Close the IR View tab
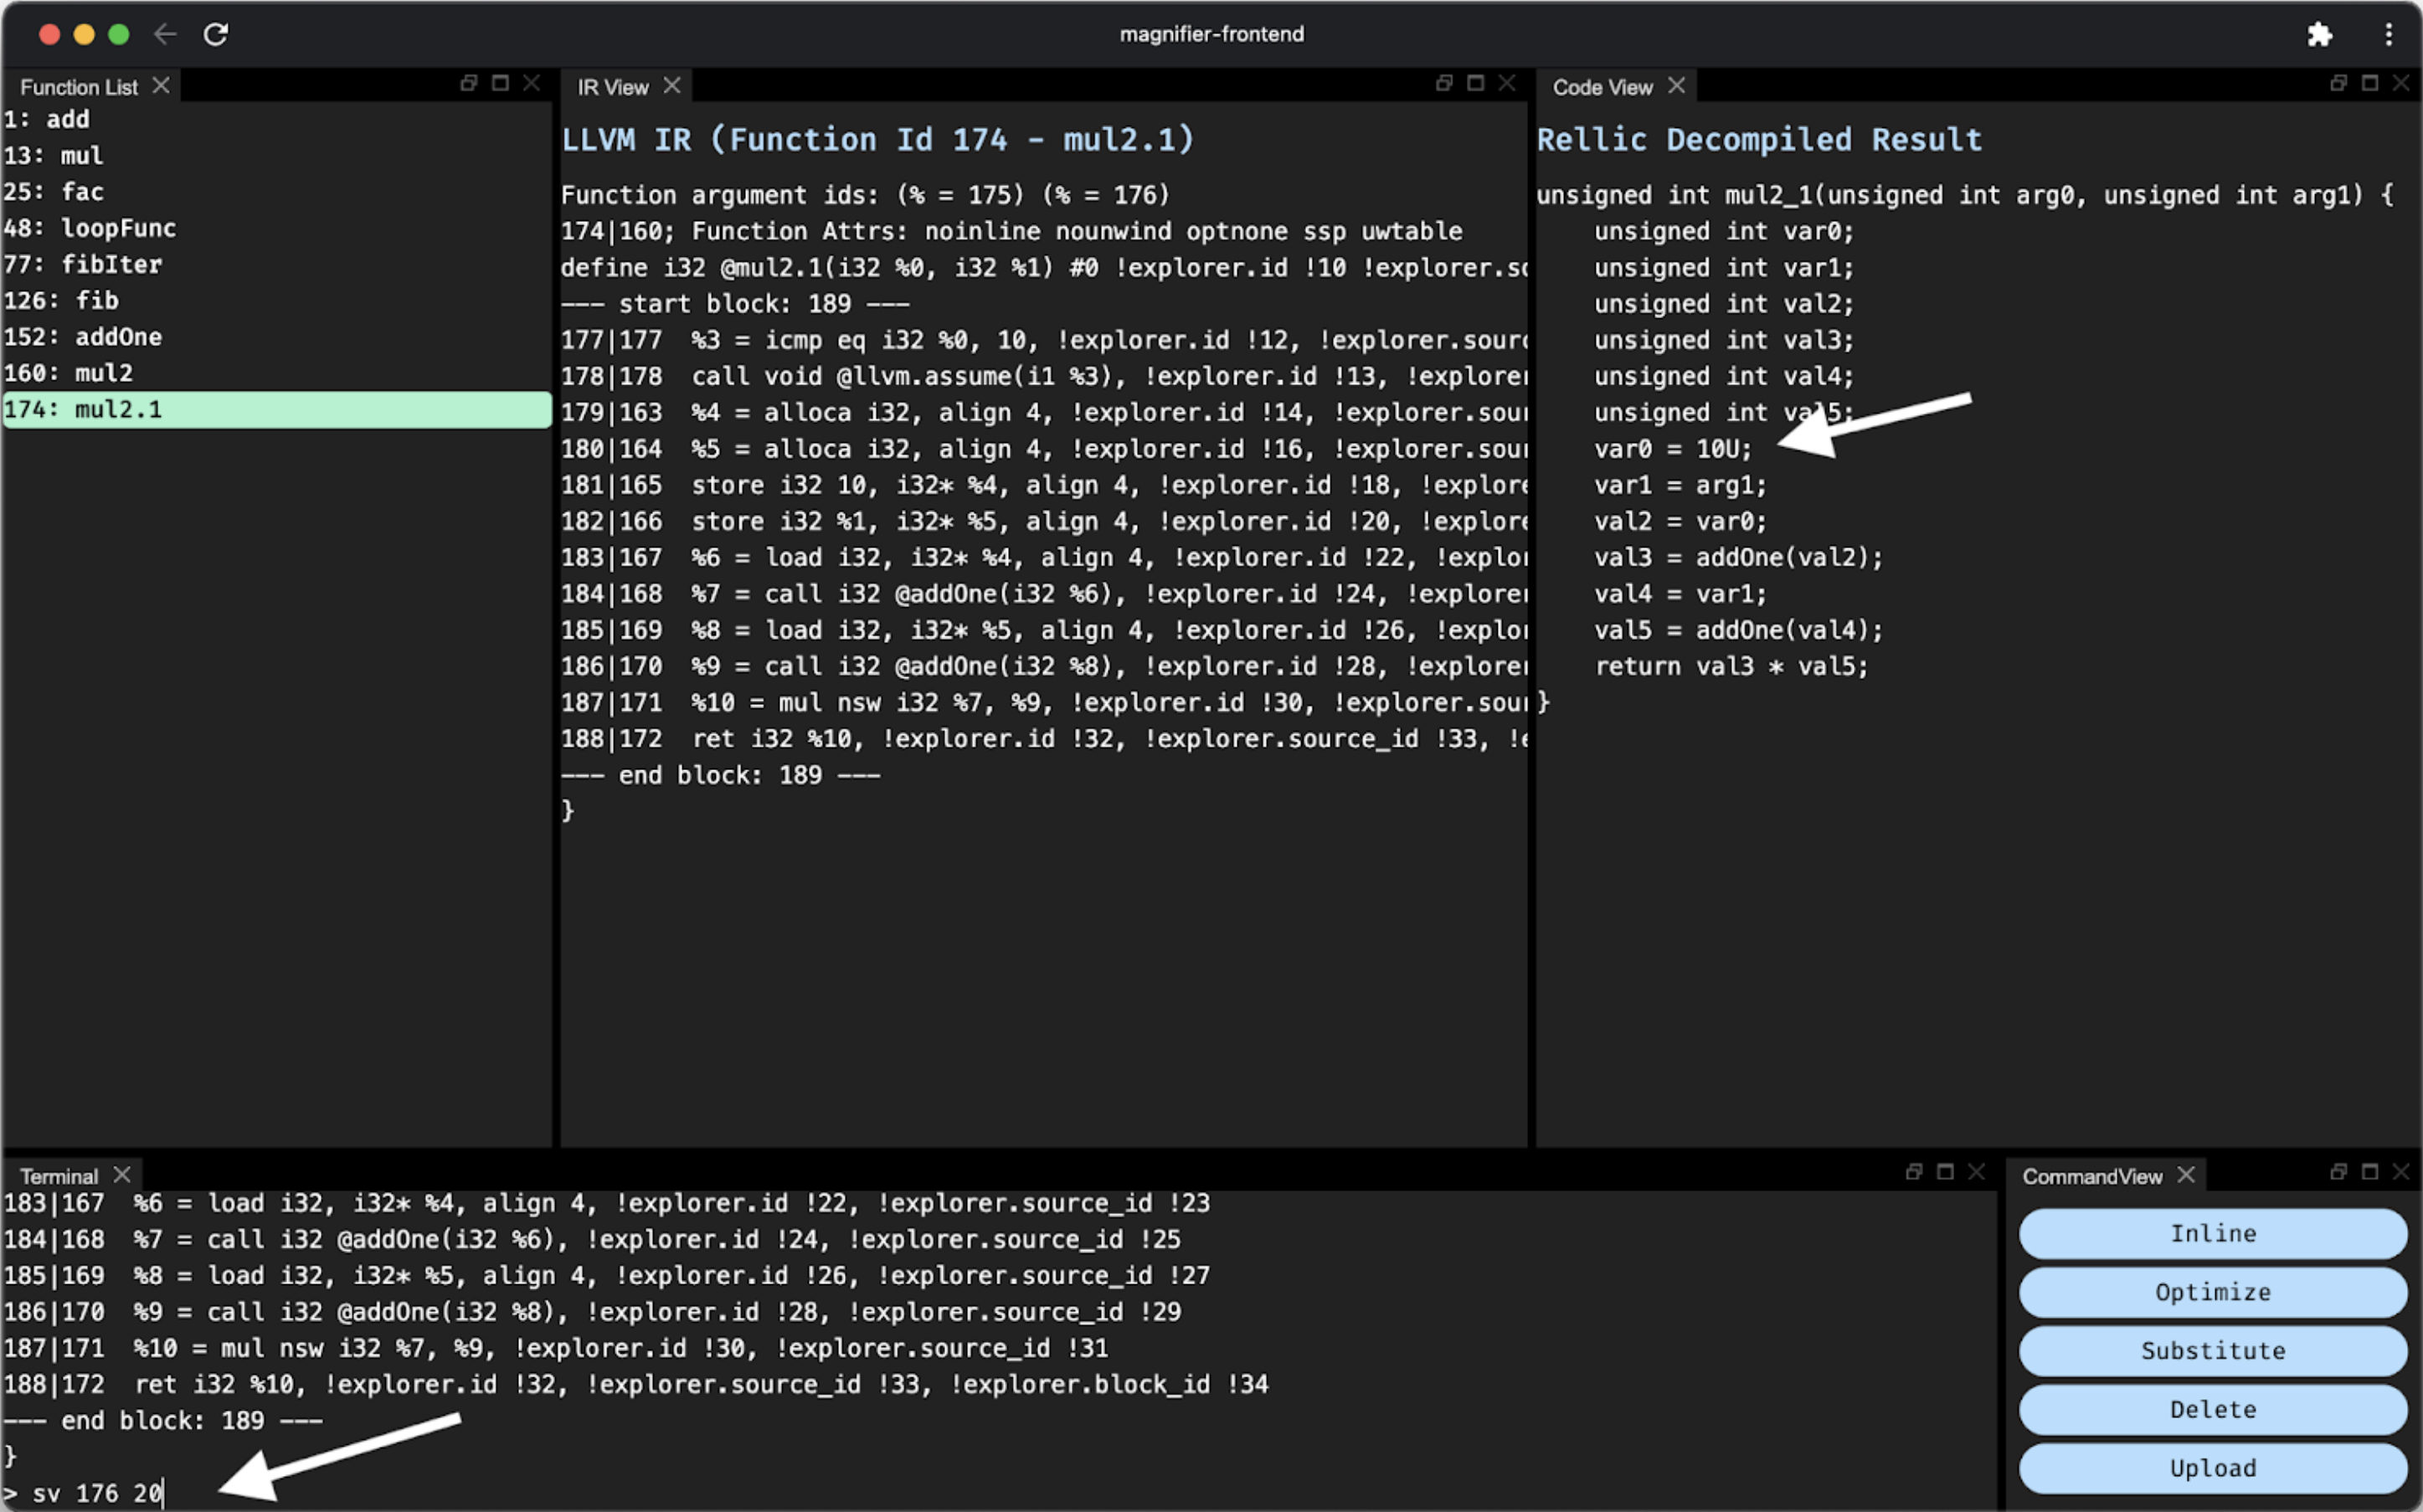Screen dimensions: 2423x1512 [672, 86]
